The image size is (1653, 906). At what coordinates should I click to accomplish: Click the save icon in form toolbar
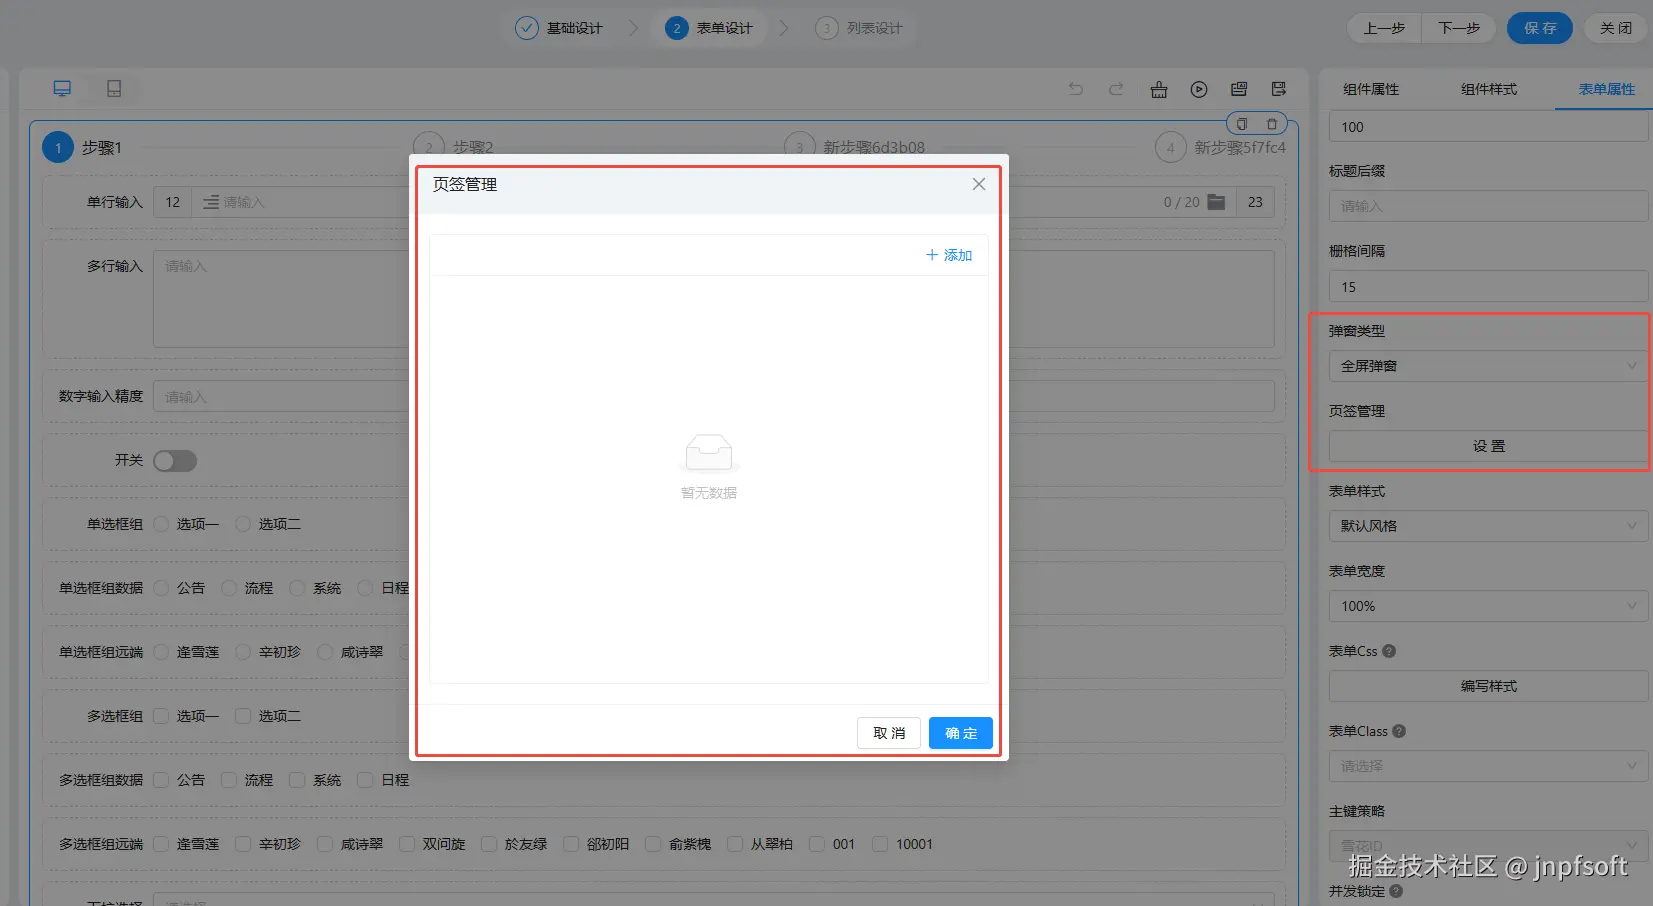coord(1279,89)
